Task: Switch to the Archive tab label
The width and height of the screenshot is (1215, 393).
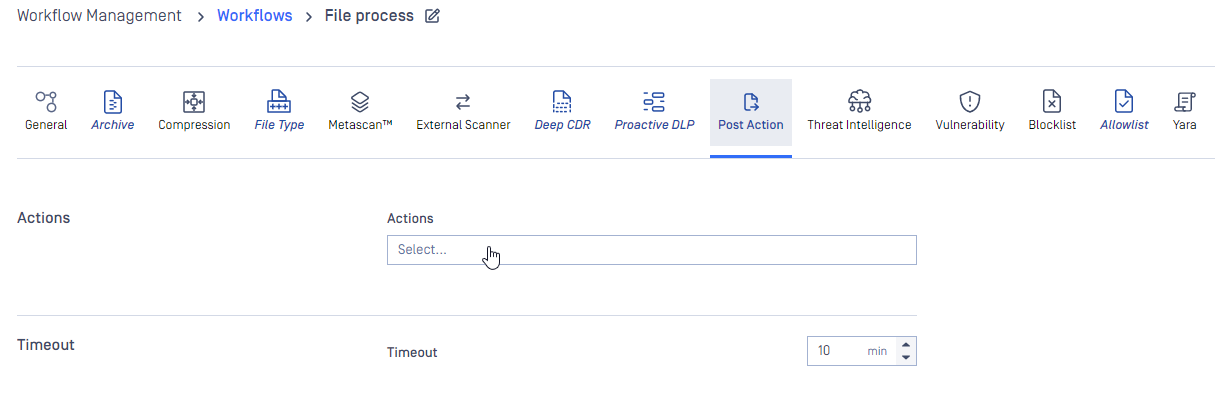Action: tap(113, 125)
